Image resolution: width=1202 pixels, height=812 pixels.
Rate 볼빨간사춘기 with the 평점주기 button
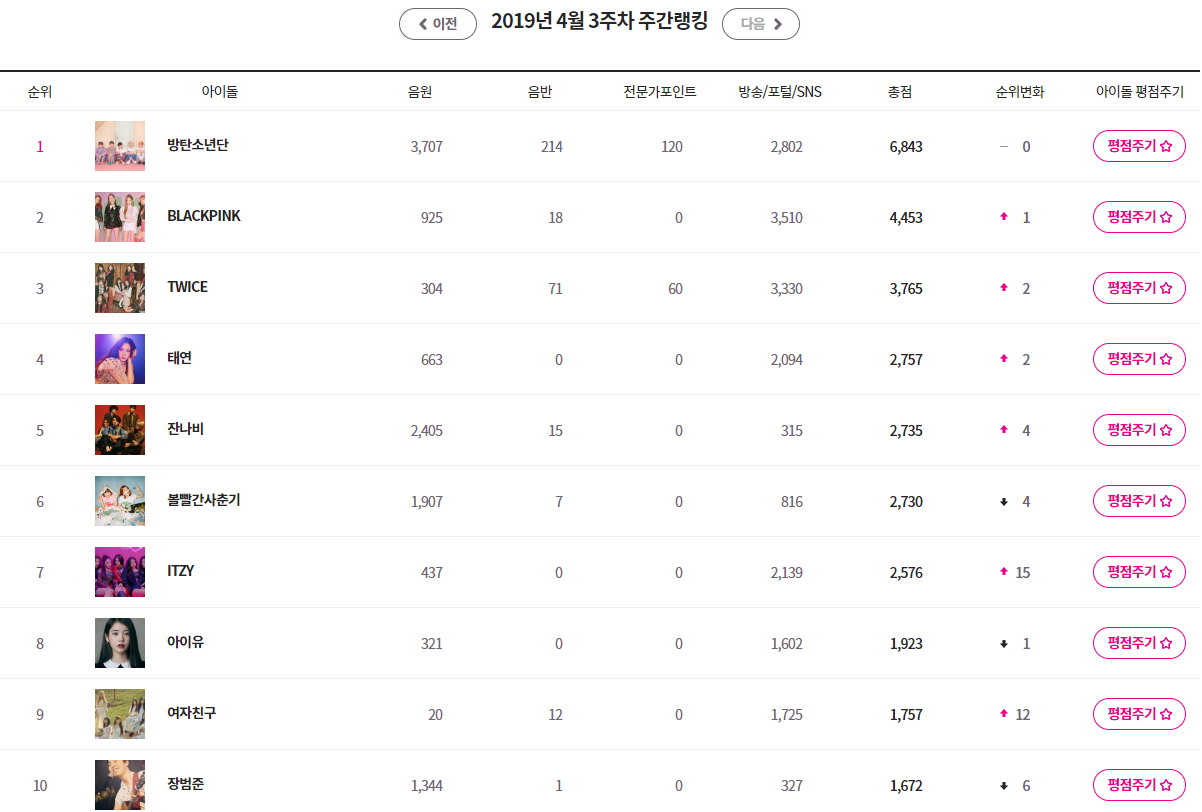(1139, 501)
